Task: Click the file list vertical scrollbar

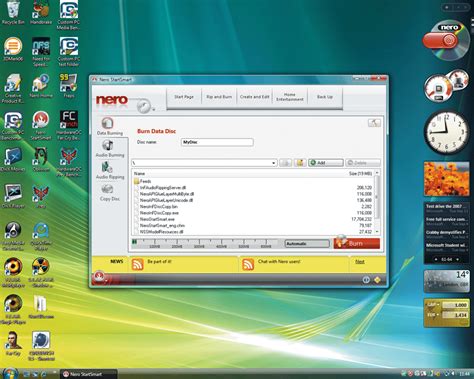Action: click(x=377, y=202)
